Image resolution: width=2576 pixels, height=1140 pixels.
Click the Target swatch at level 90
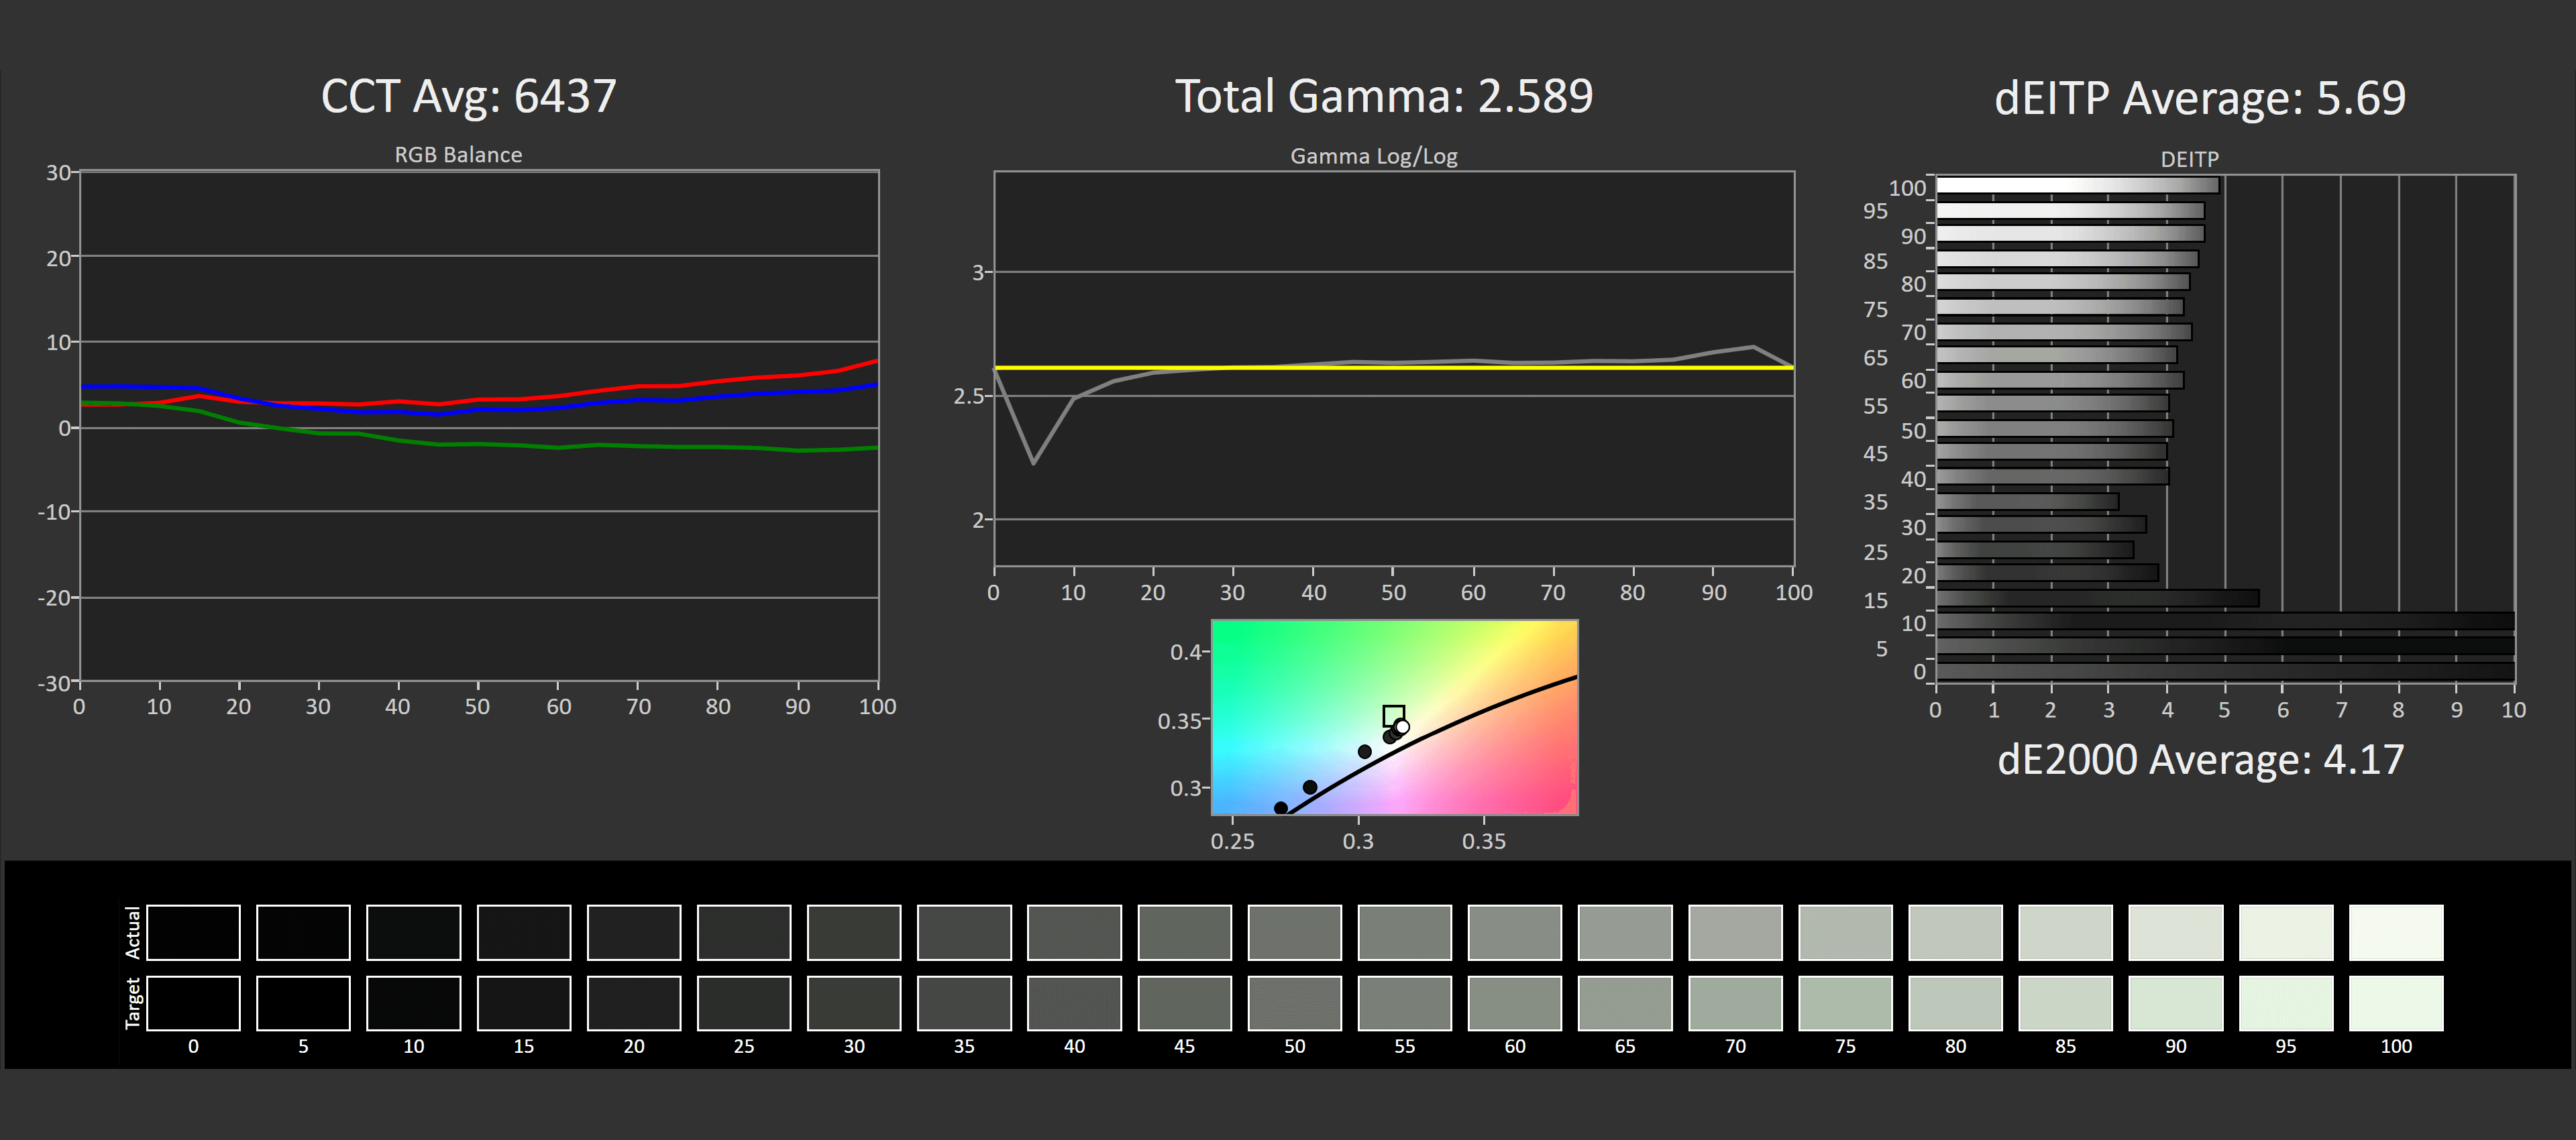click(x=2175, y=1003)
